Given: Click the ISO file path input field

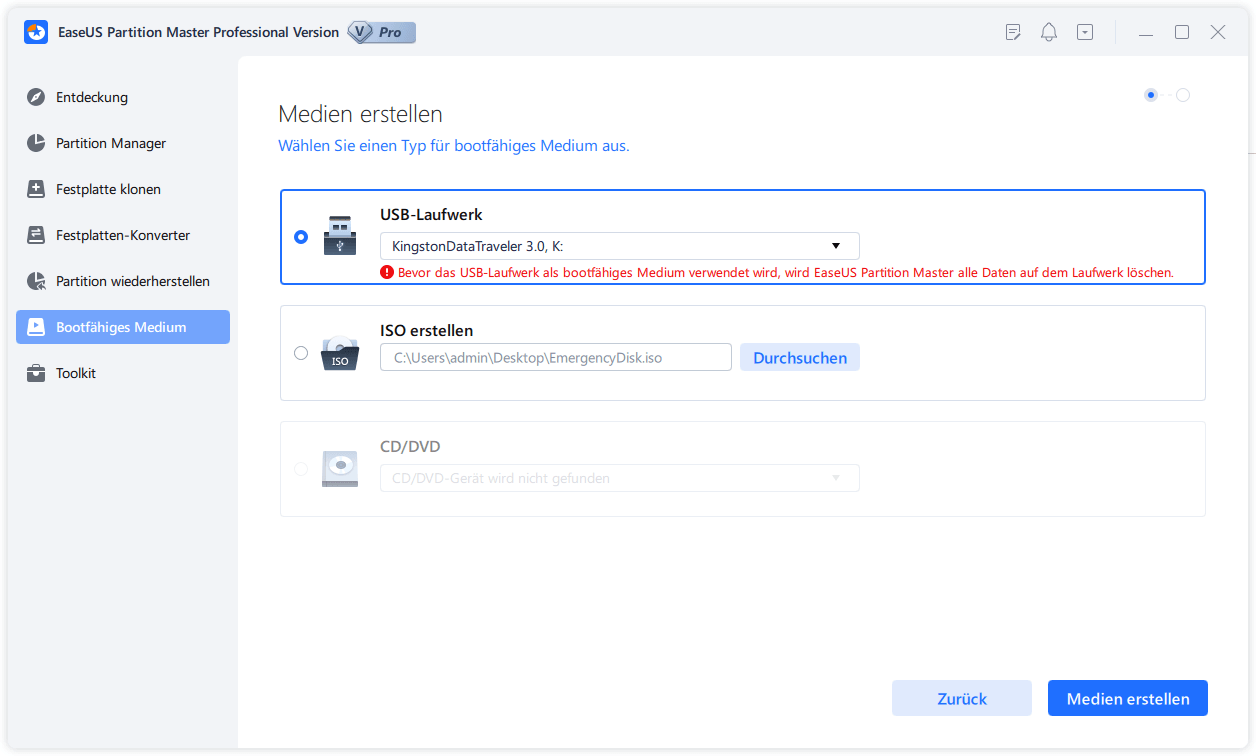Looking at the screenshot, I should (556, 357).
